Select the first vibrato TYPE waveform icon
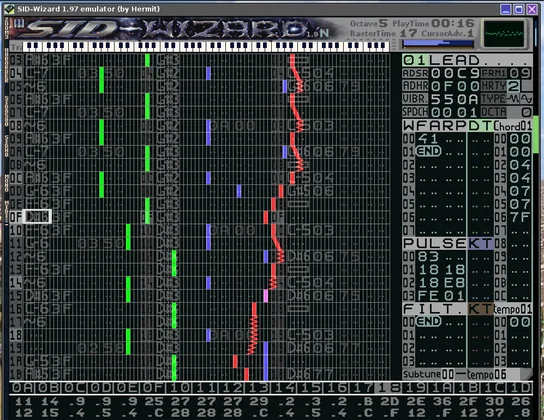This screenshot has height=420, width=544. point(513,99)
